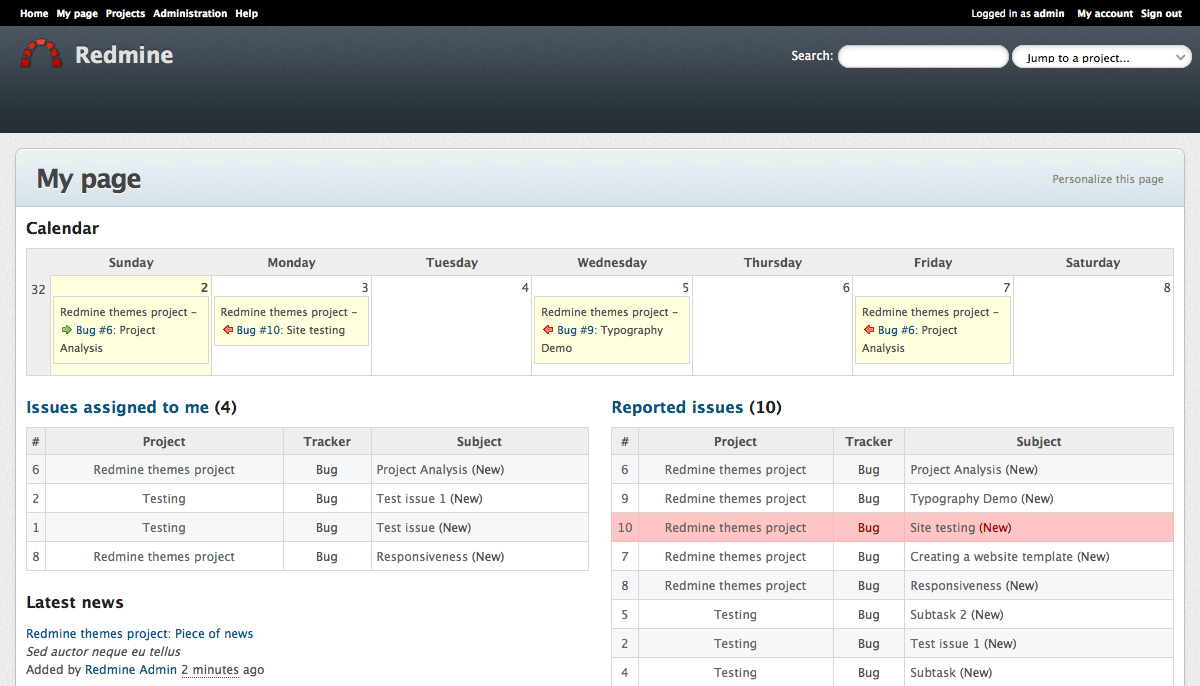
Task: Open 'Project Analysis' subject in assigned issues
Action: point(421,469)
